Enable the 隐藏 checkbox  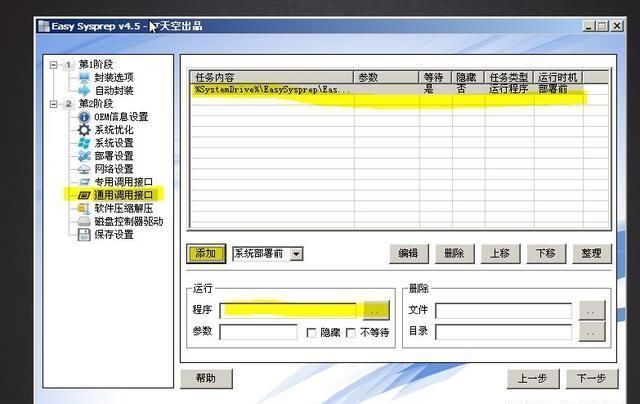[312, 332]
